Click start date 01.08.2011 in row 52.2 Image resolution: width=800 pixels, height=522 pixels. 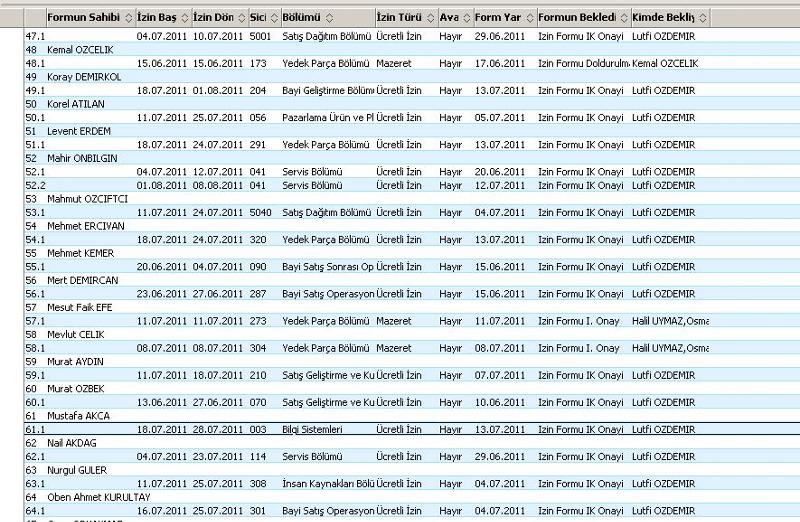click(162, 185)
